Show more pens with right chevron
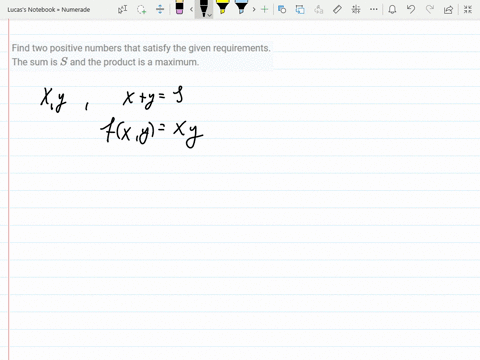 pyautogui.click(x=254, y=9)
